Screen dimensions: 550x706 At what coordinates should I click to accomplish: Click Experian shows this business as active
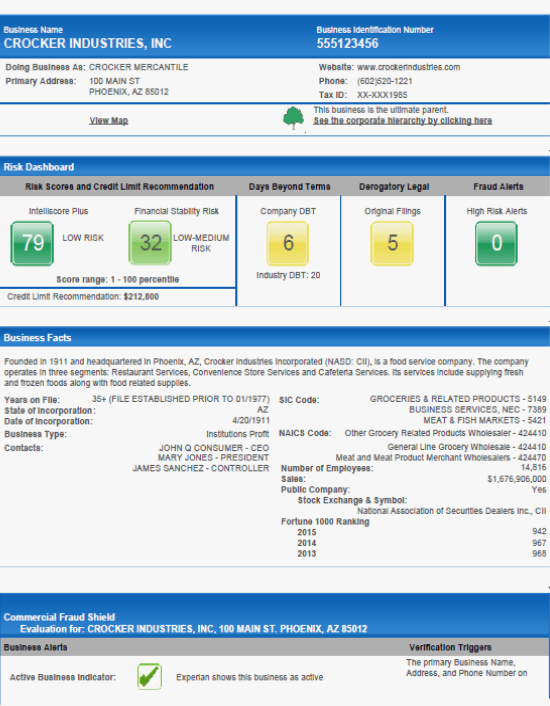pos(249,677)
